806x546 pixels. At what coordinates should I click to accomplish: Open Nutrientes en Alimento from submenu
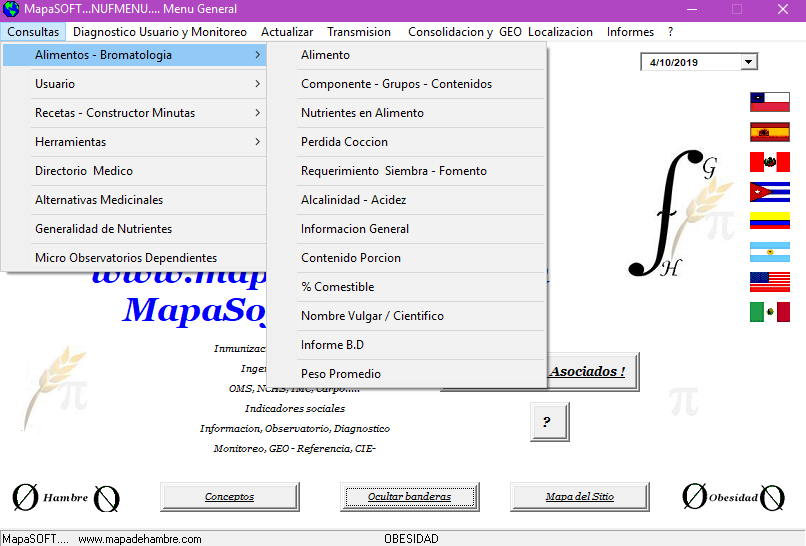coord(362,113)
